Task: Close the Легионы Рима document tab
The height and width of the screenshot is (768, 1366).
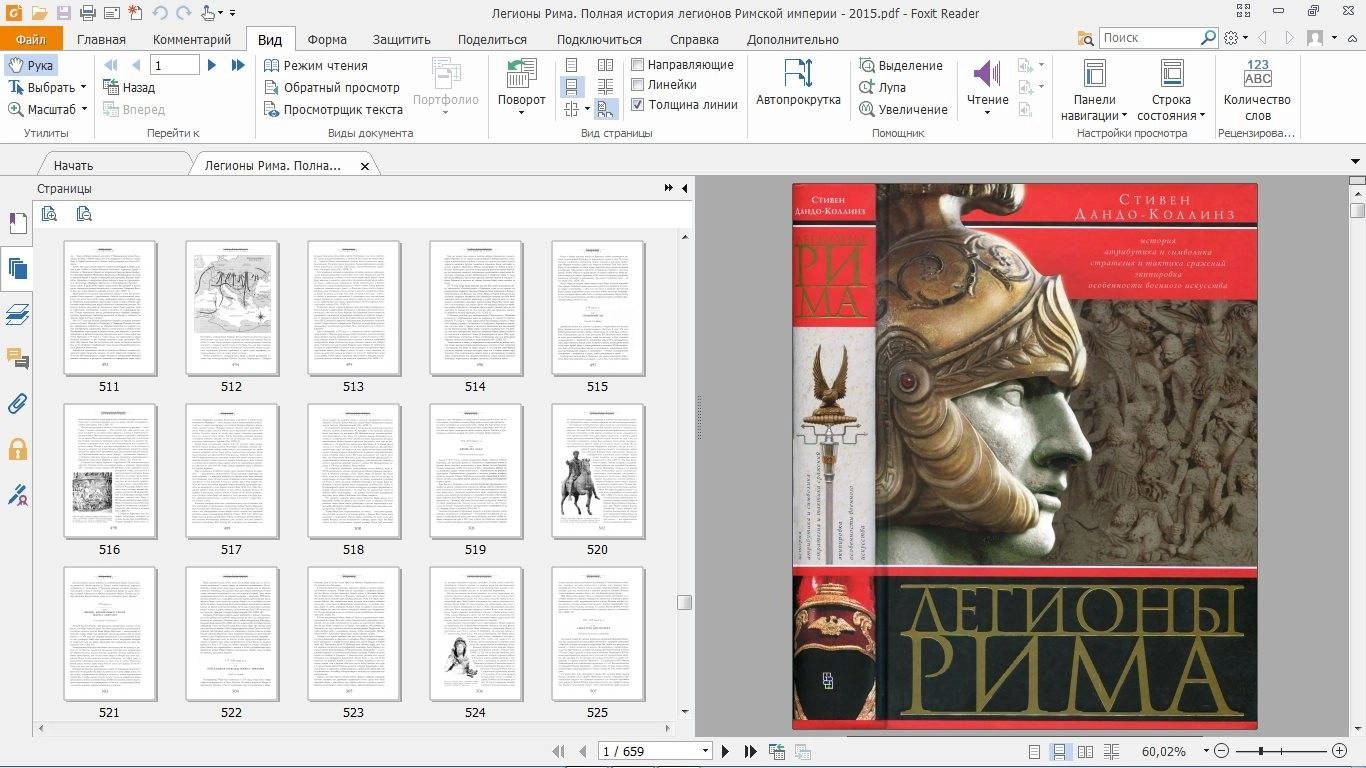Action: pos(365,166)
